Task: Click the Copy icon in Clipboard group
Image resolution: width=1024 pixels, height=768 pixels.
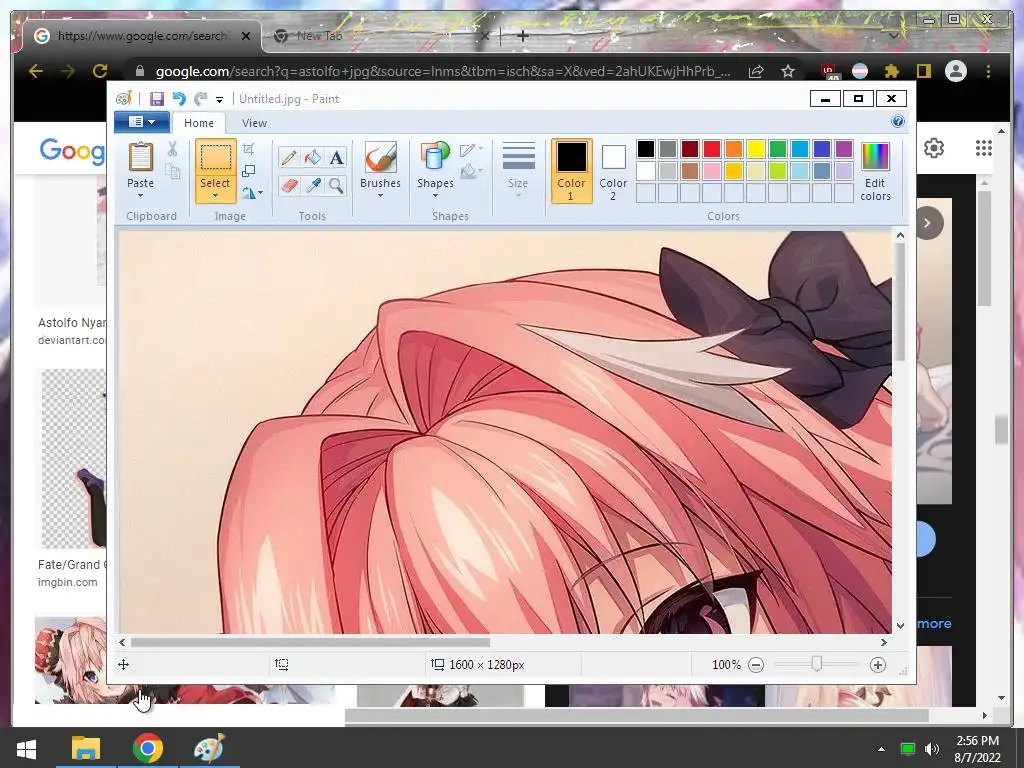Action: (172, 171)
